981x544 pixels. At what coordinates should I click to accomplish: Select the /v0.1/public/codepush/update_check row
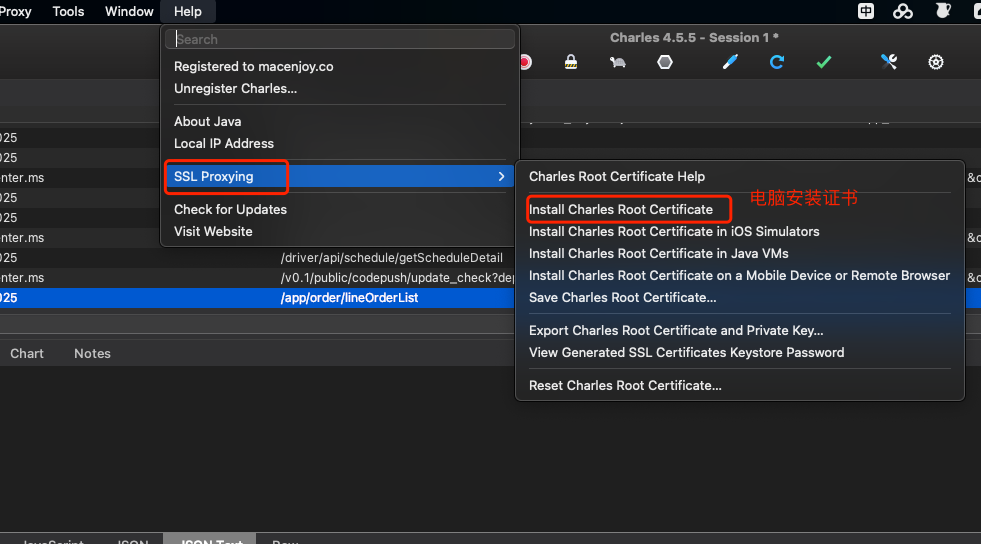click(397, 278)
